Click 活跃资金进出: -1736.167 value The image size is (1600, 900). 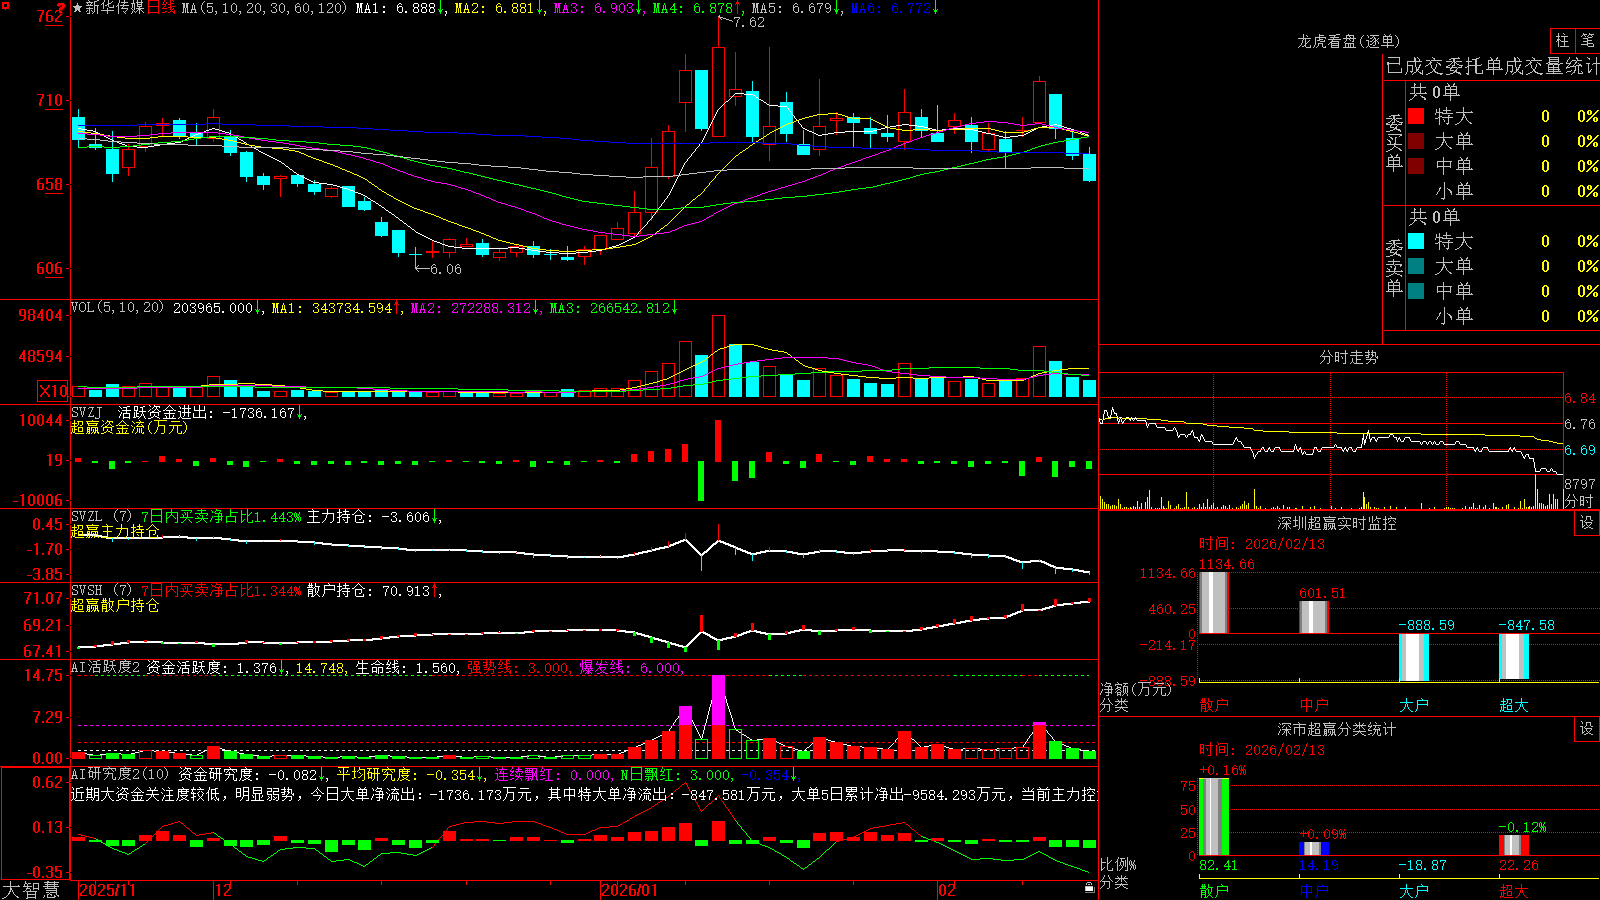tap(211, 412)
